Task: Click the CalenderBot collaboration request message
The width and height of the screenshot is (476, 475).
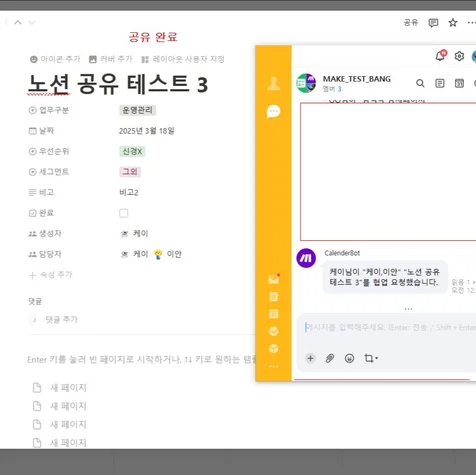Action: coord(385,277)
